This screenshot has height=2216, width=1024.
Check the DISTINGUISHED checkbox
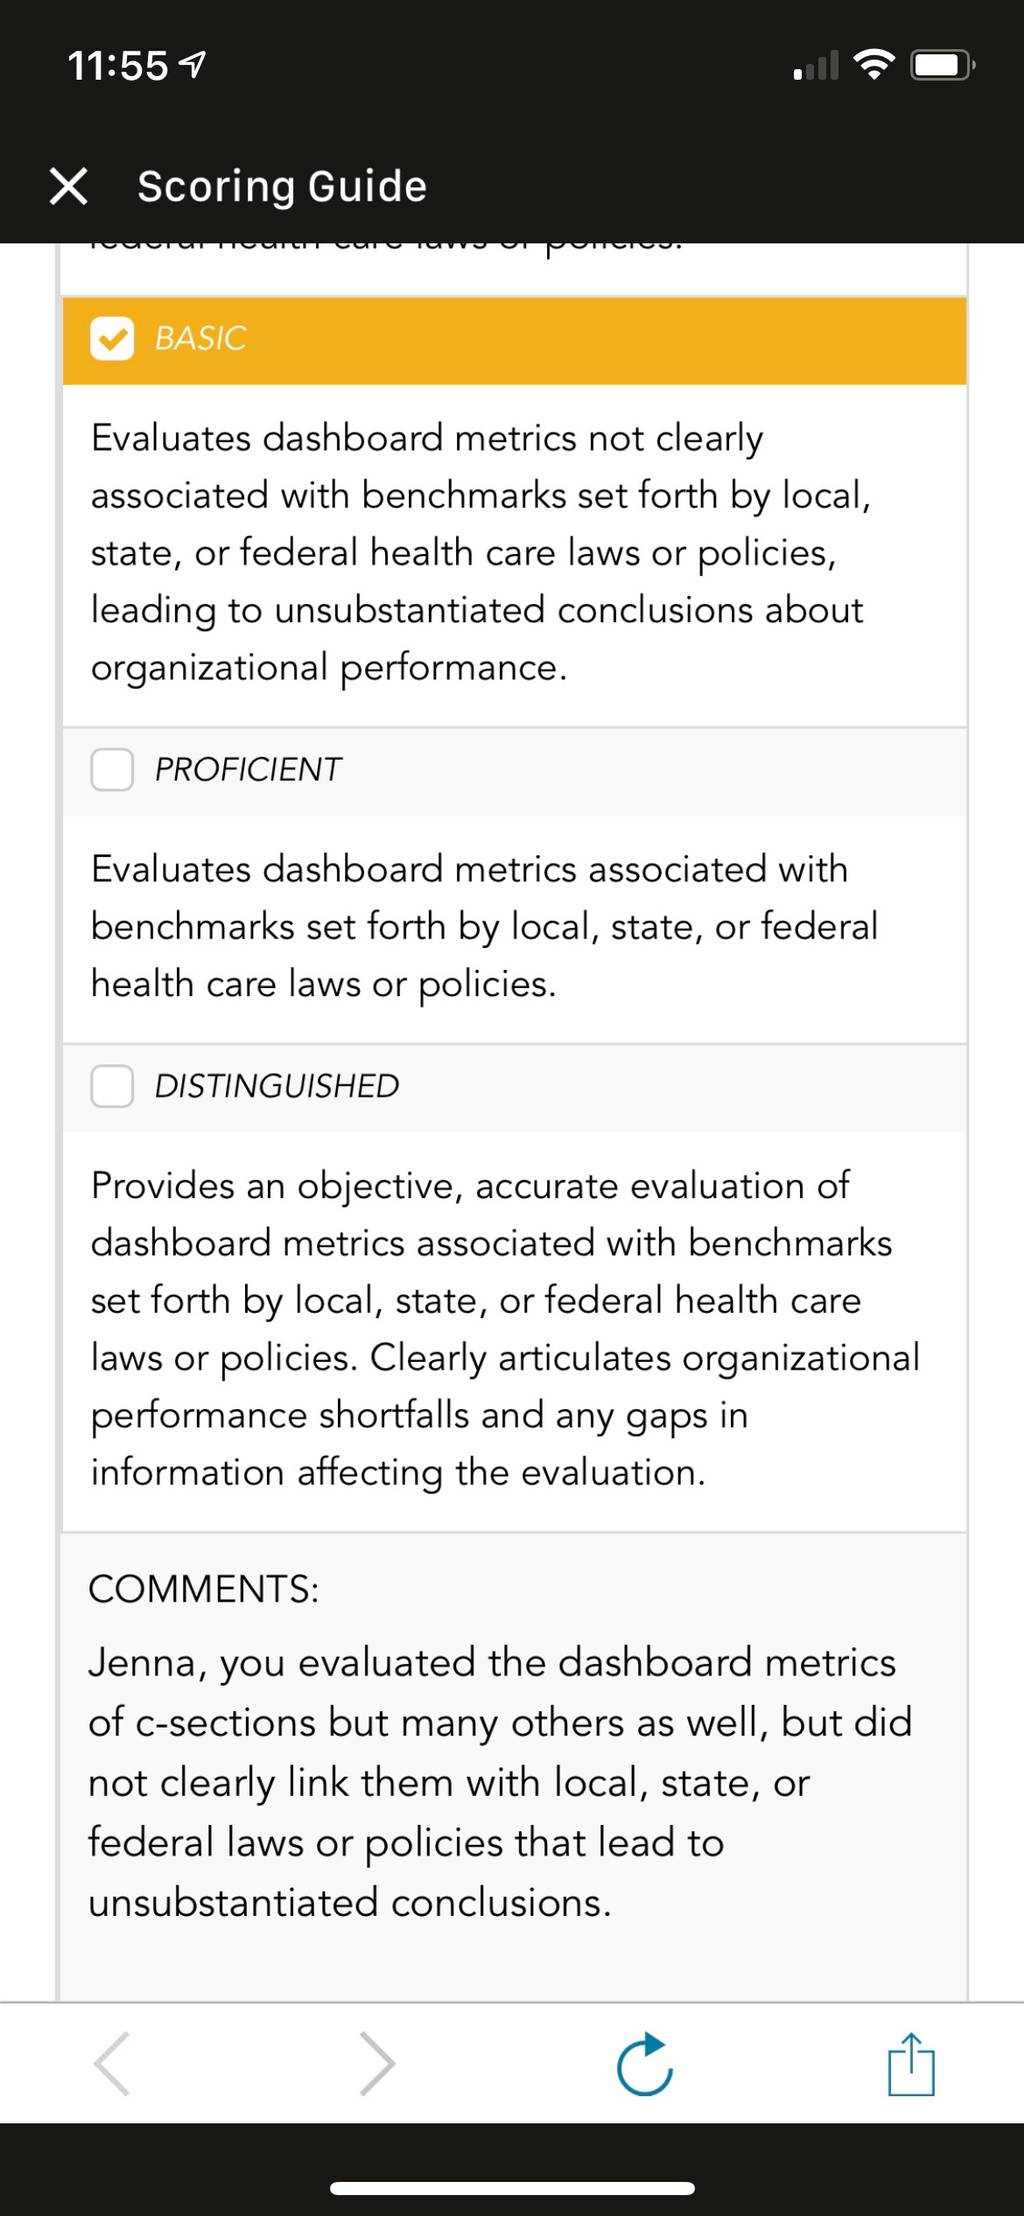tap(112, 1086)
